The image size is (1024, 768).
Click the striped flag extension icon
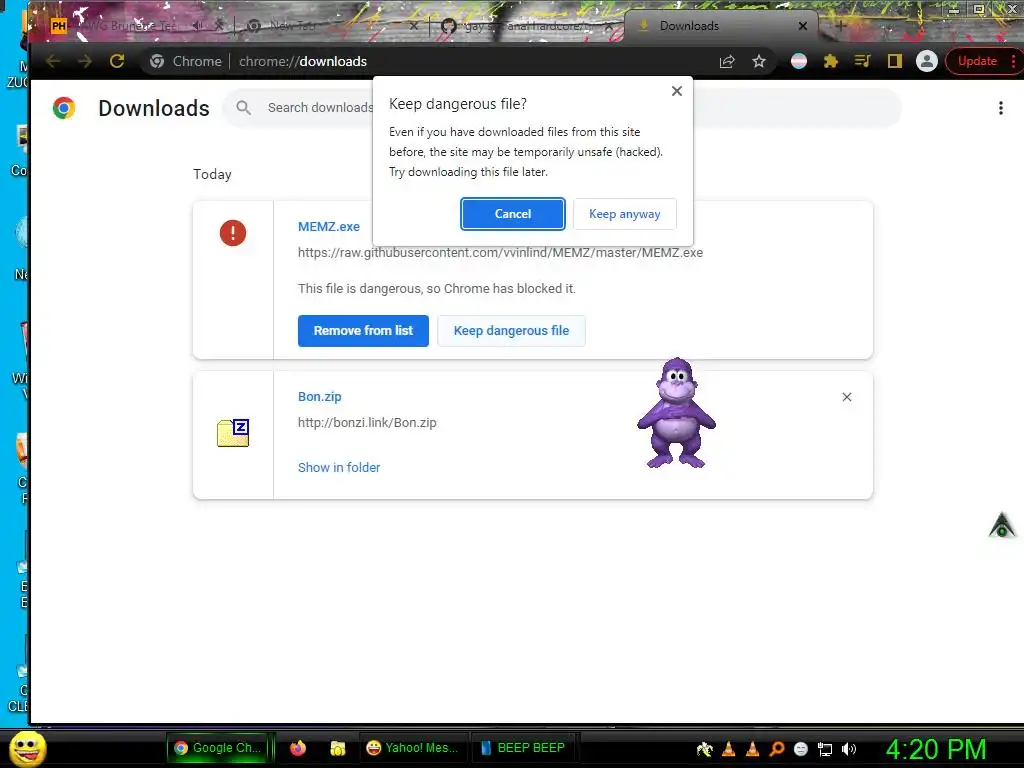click(799, 61)
